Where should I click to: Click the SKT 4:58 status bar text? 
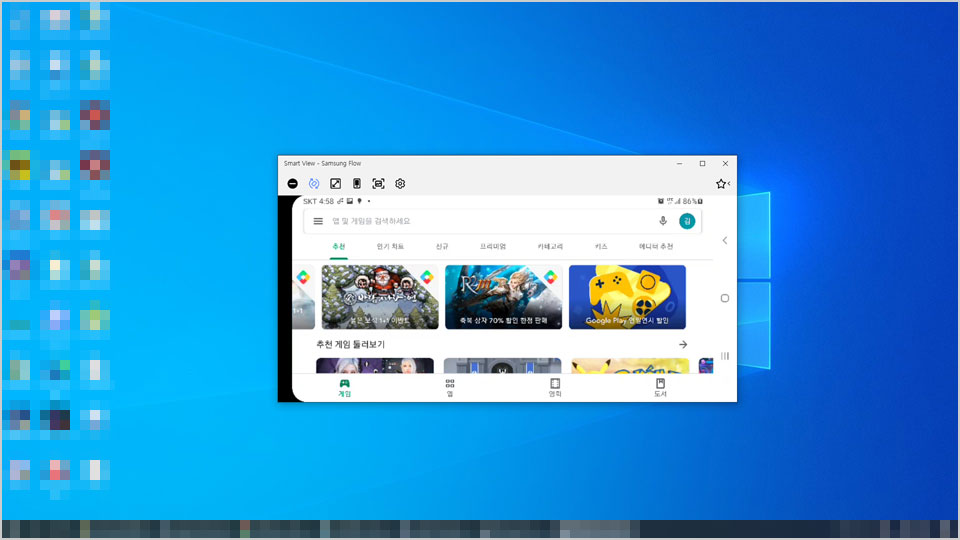318,201
